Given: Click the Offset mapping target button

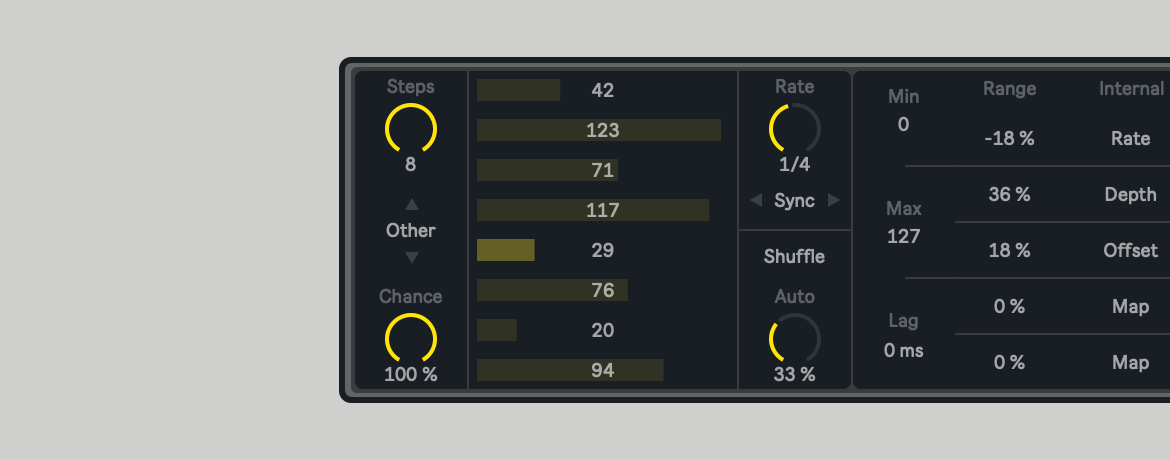Looking at the screenshot, I should point(1130,251).
